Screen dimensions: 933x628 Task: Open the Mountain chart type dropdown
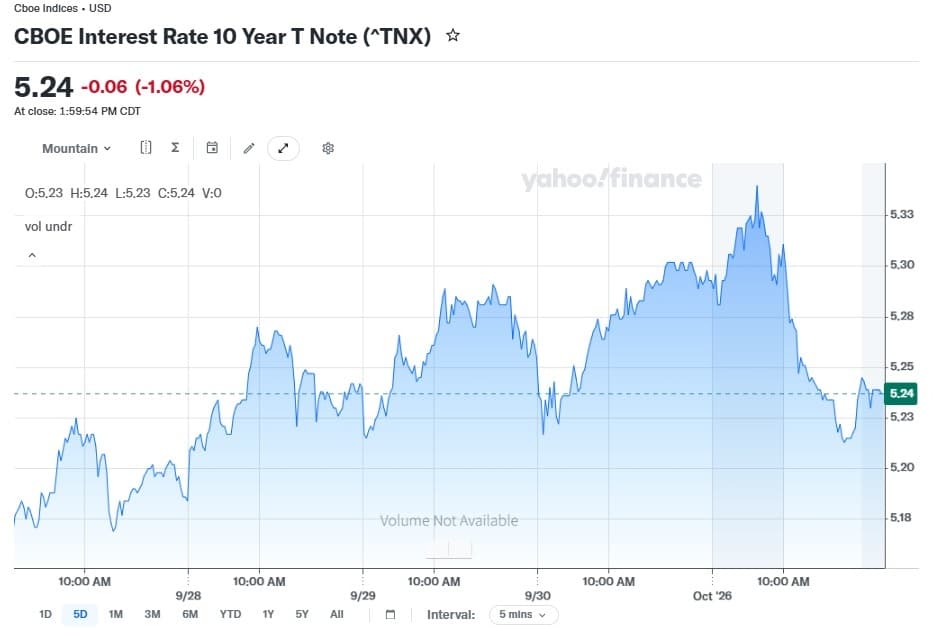click(x=76, y=148)
